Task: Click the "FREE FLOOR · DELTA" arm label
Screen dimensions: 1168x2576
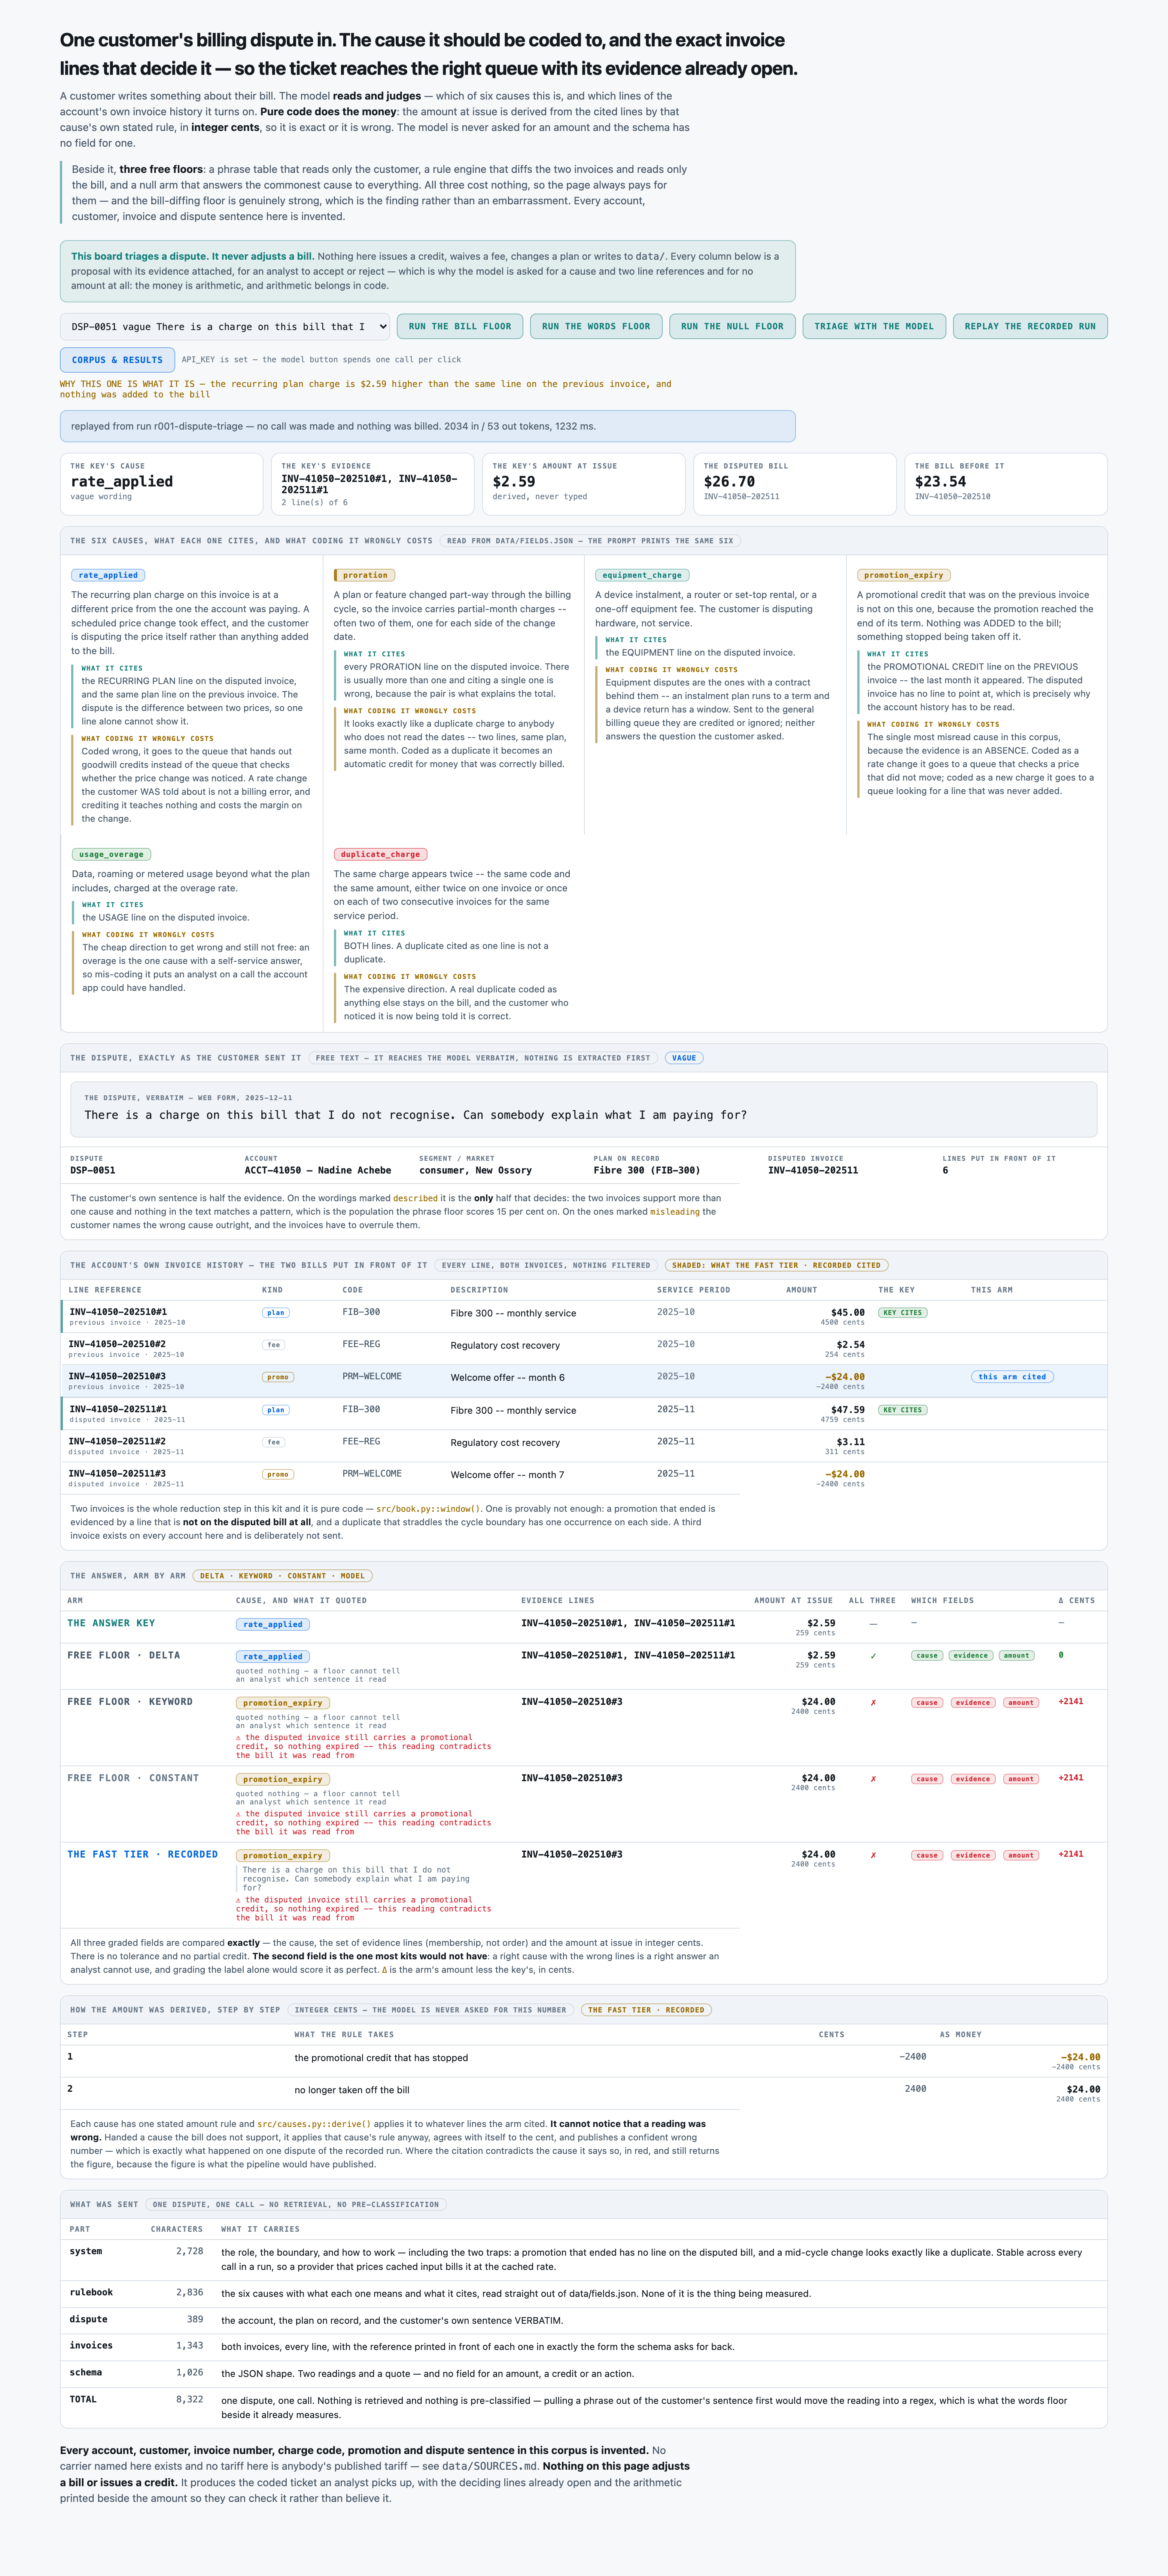Action: click(x=124, y=1655)
